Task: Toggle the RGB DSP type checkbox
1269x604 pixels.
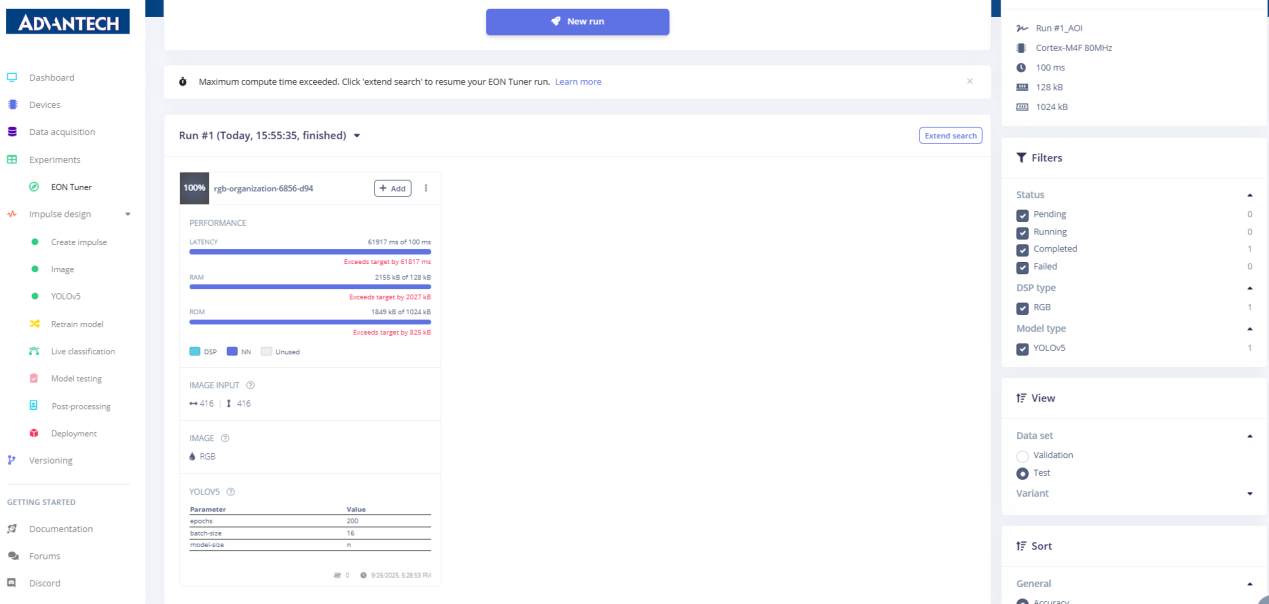Action: [1023, 308]
